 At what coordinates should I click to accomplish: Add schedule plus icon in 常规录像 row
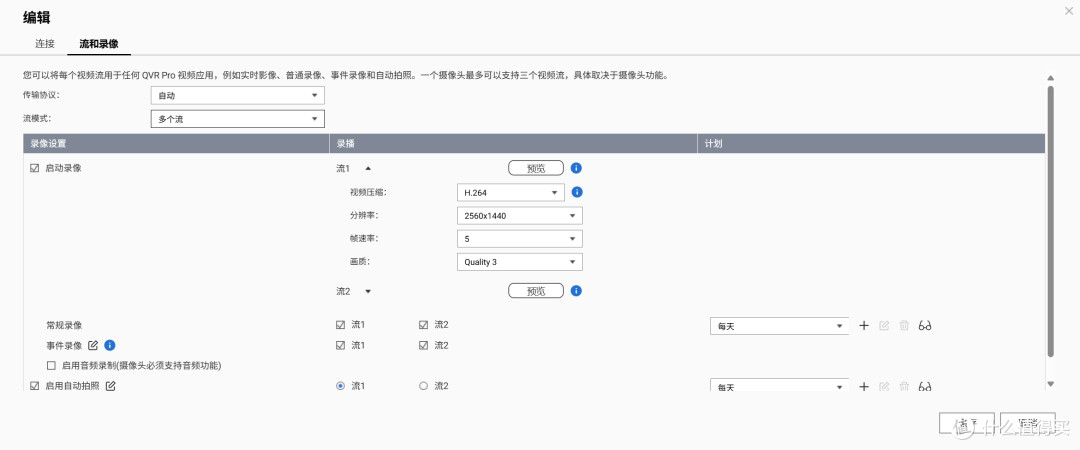(x=864, y=326)
